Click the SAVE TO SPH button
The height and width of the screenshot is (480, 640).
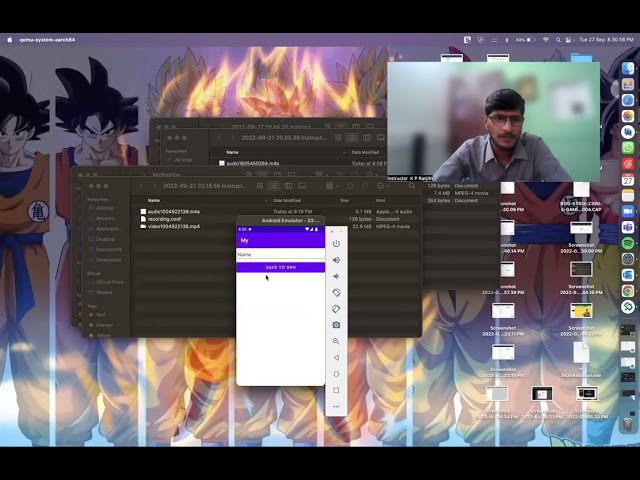tap(280, 267)
